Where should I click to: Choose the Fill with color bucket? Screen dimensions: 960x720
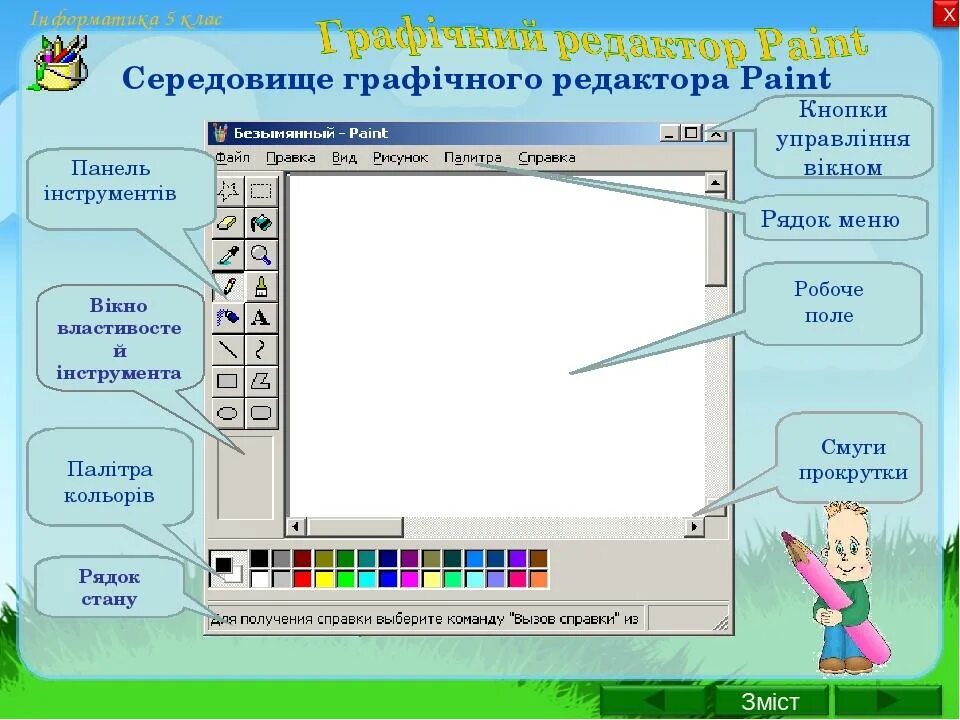(x=261, y=223)
